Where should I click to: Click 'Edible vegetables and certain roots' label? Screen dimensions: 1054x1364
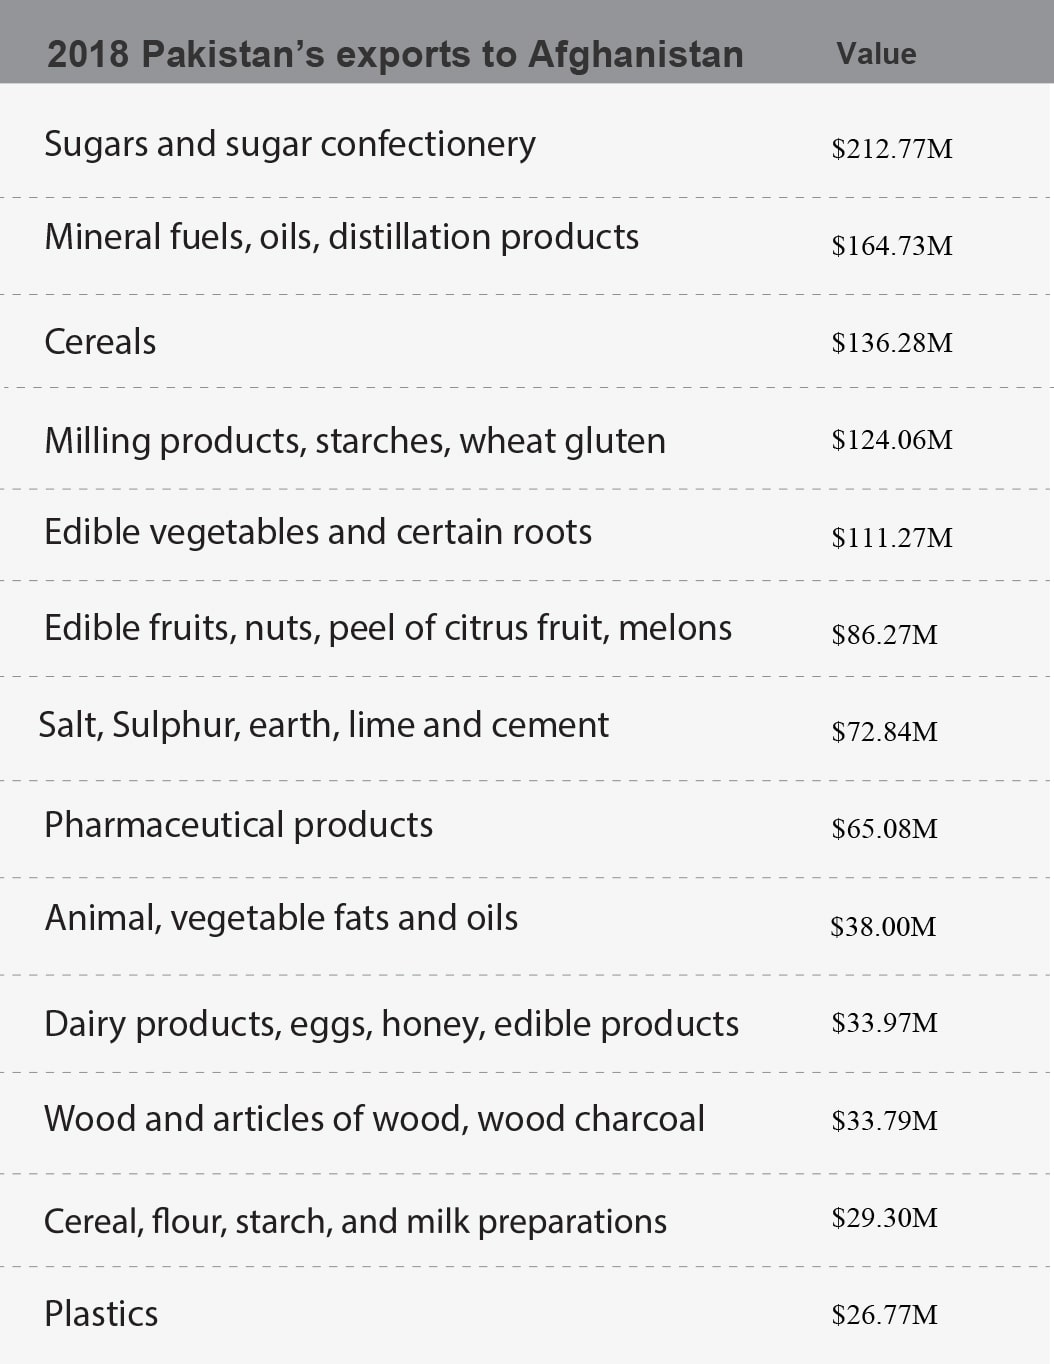(x=318, y=532)
